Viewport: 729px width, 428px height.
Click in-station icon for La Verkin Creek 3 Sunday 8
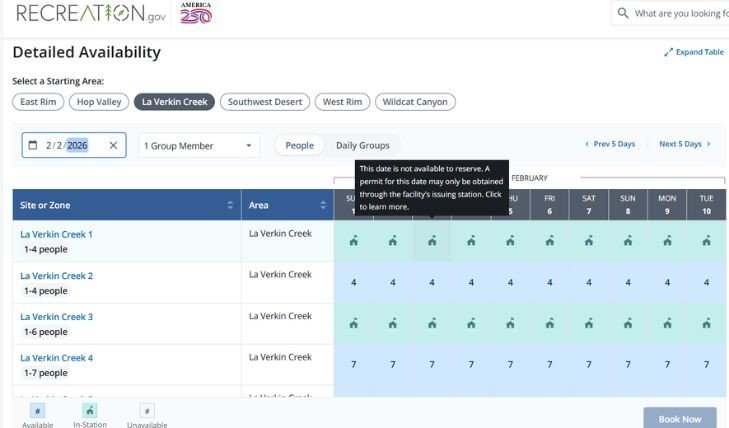627,323
